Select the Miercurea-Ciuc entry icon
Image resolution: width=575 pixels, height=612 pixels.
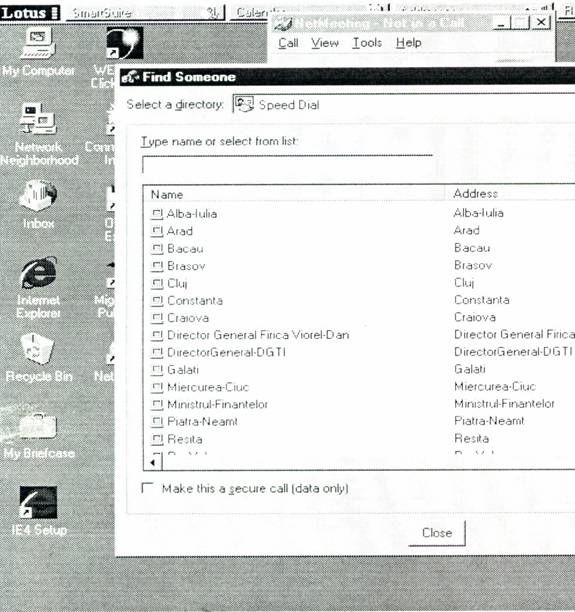coord(157,387)
